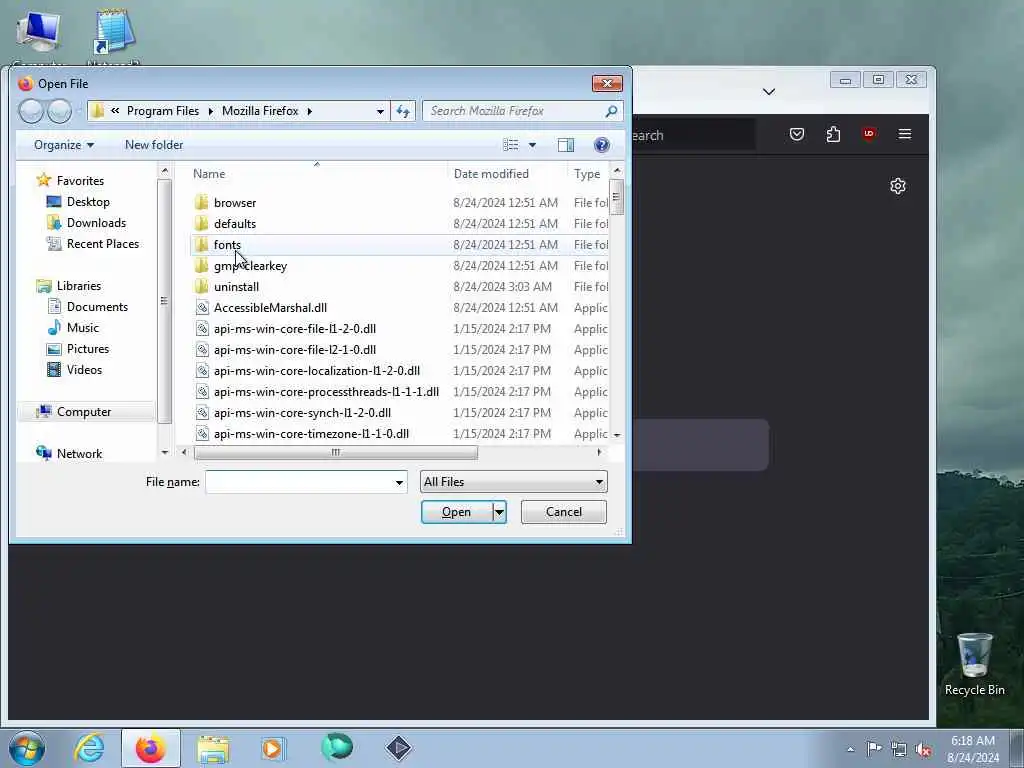Screen dimensions: 1024x768
Task: Click the search magnifier icon in Search Mozilla Firefox box
Action: coord(611,111)
